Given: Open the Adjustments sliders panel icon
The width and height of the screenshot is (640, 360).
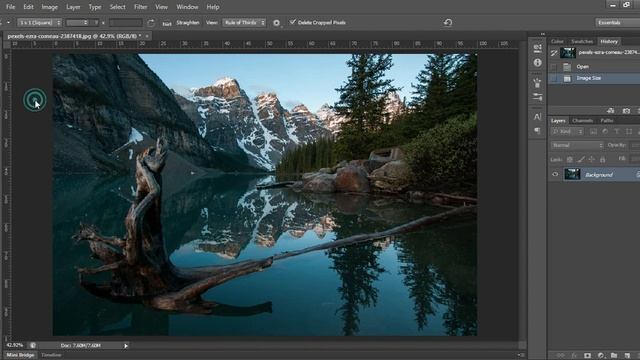Looking at the screenshot, I should click(537, 97).
